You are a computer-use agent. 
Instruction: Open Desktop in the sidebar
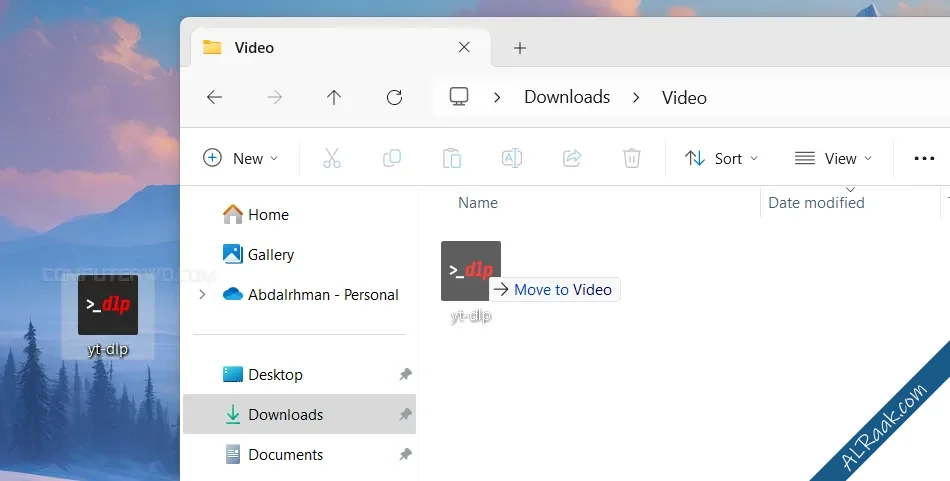262,374
